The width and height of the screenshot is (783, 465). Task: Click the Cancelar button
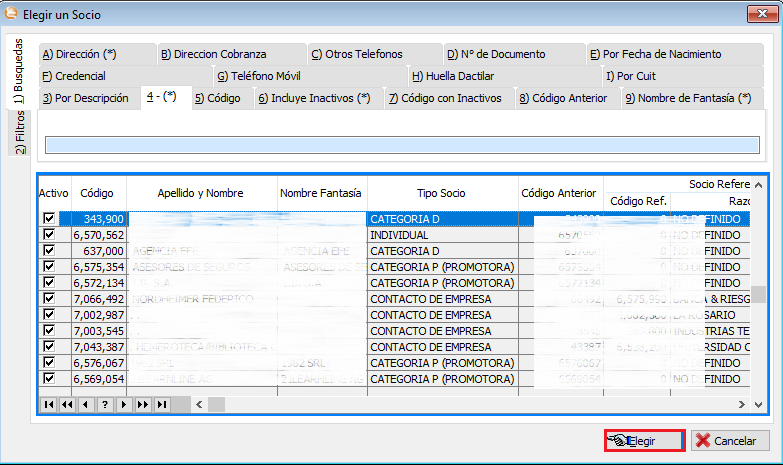click(730, 441)
